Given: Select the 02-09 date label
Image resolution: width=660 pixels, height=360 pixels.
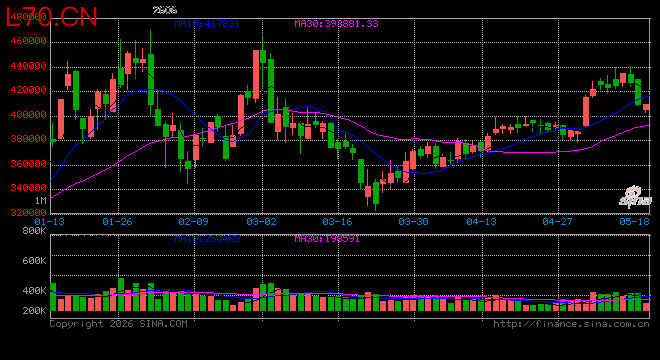Looking at the screenshot, I should click(194, 222).
